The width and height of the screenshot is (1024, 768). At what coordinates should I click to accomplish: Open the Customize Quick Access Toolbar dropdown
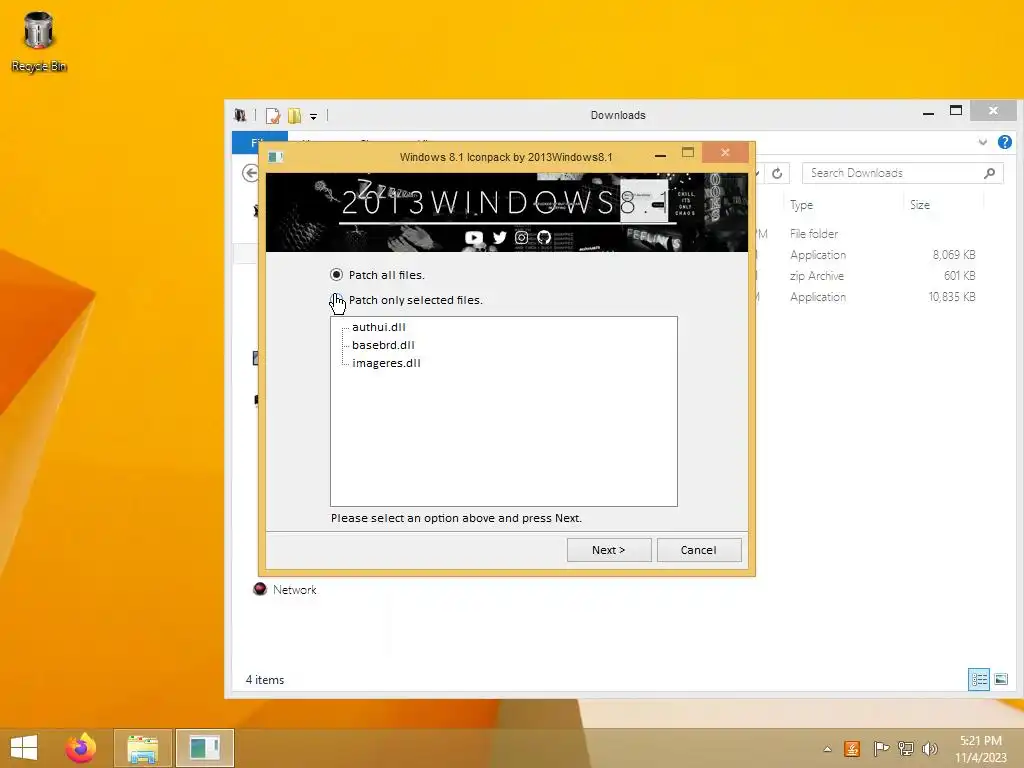pos(313,116)
